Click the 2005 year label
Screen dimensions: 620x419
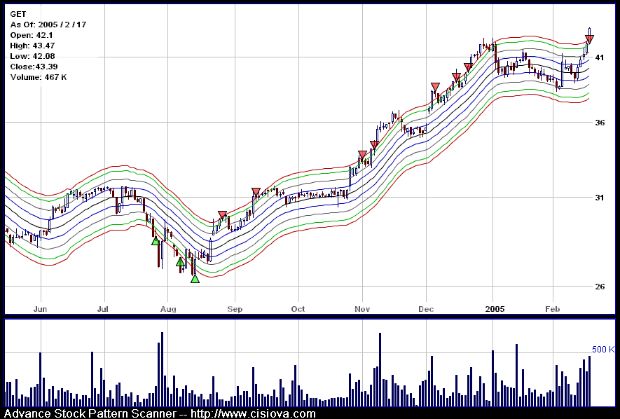point(495,309)
